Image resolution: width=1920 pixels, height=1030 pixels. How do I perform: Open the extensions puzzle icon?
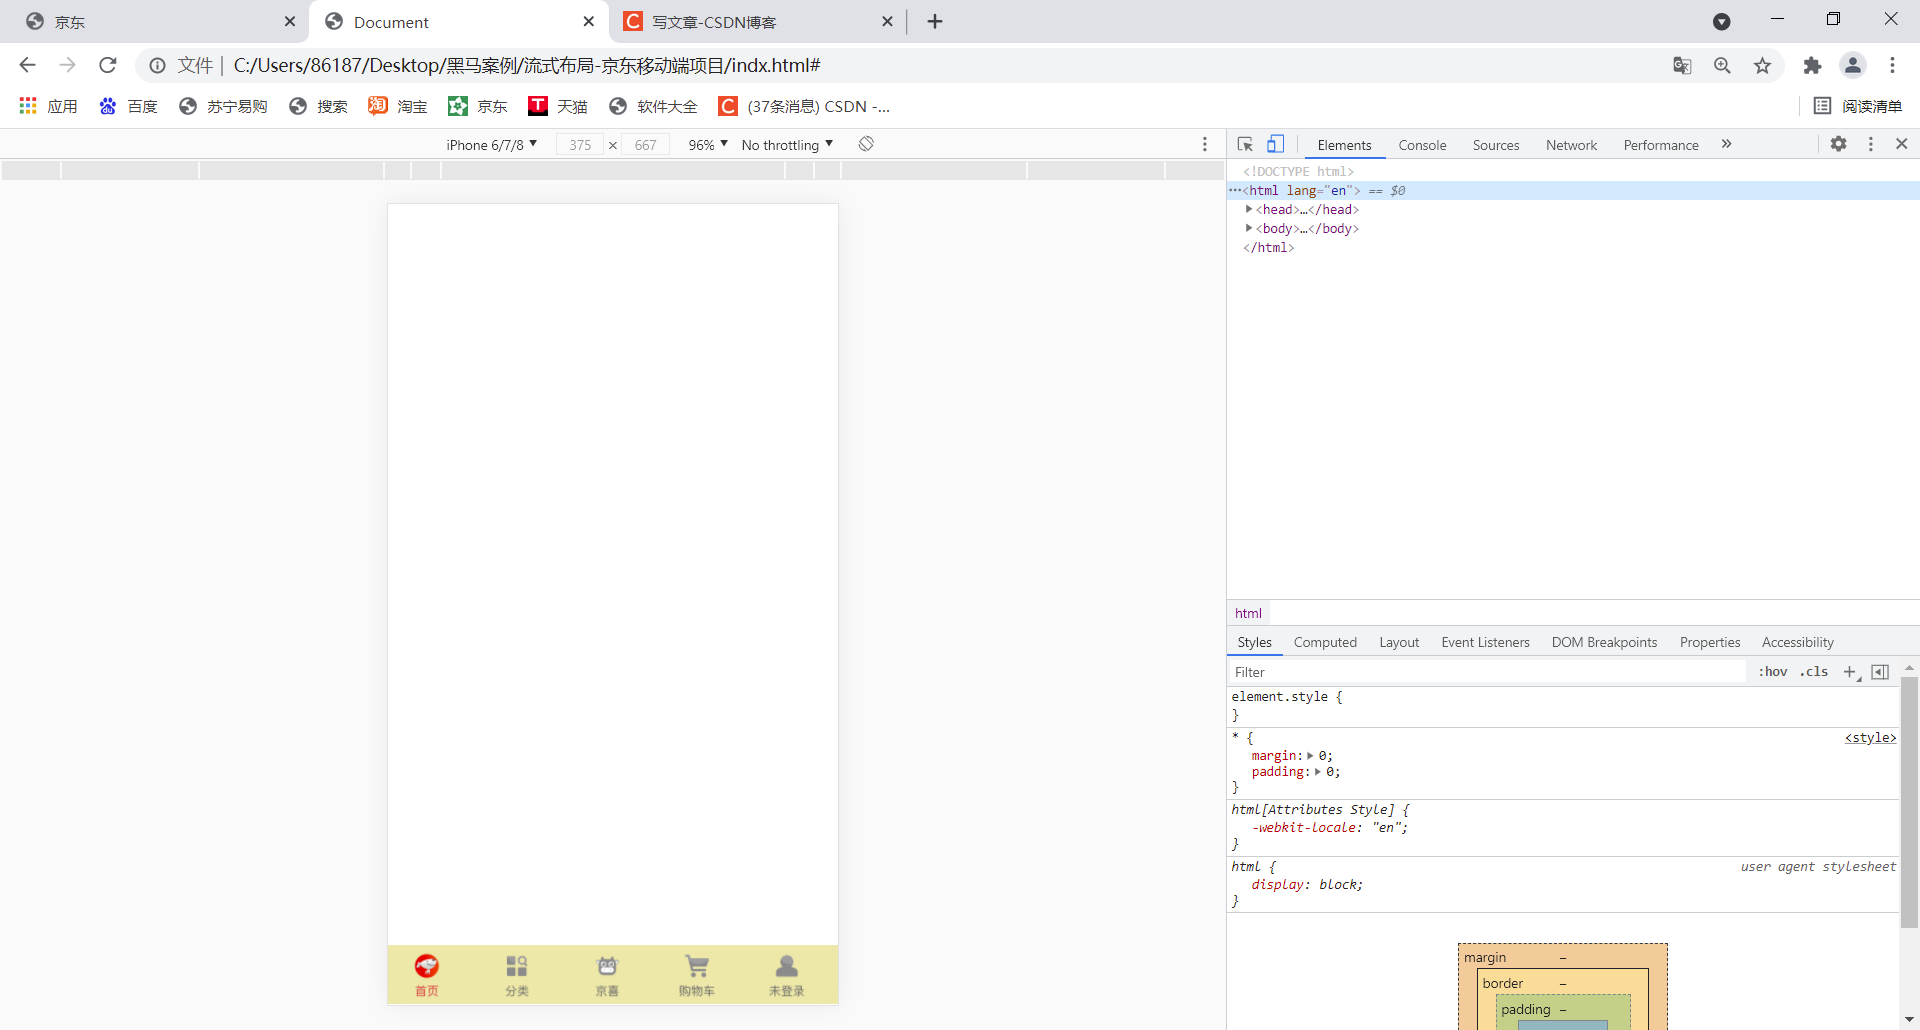(1812, 65)
